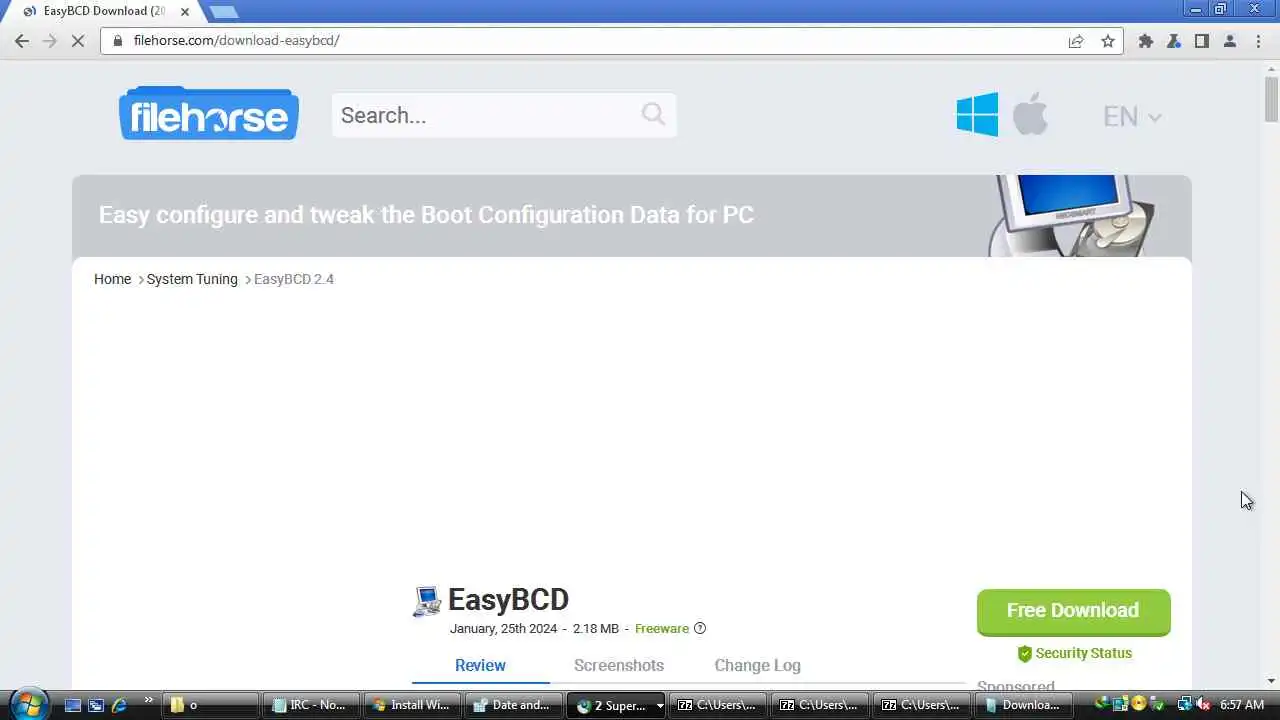This screenshot has width=1280, height=720.
Task: Click the EasyBCD heading title
Action: click(x=508, y=600)
